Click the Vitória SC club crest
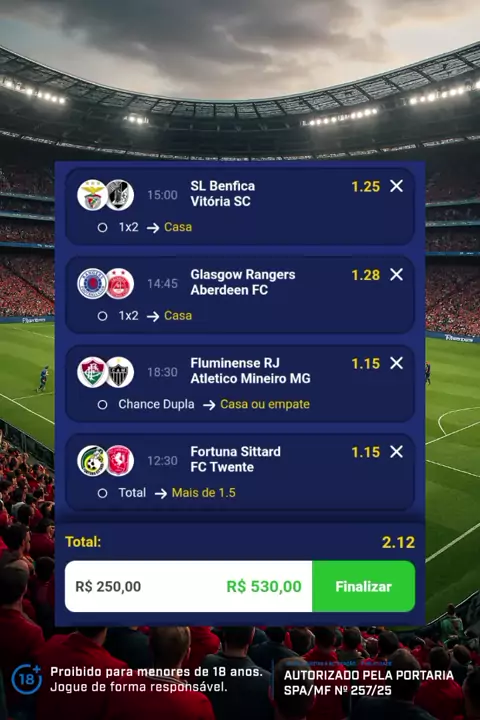 point(120,195)
